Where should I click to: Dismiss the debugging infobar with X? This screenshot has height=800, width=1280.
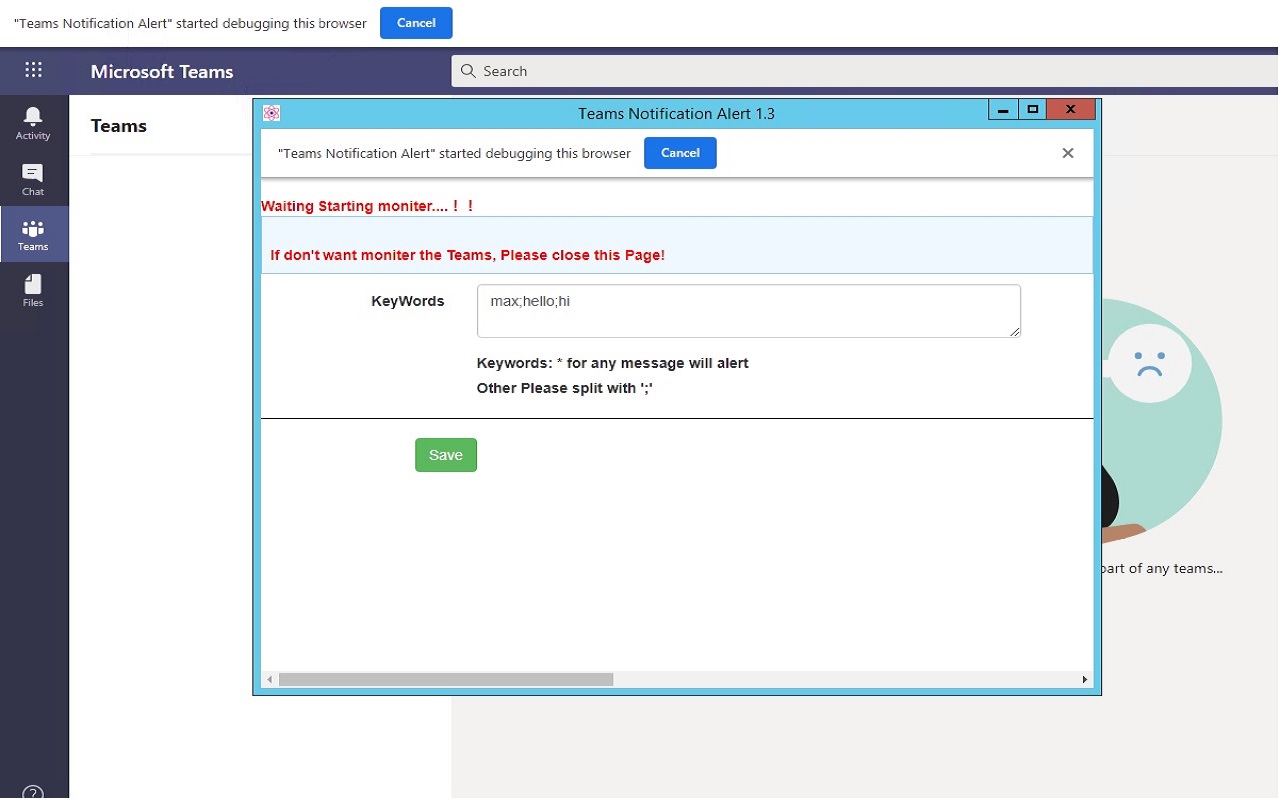tap(1068, 153)
